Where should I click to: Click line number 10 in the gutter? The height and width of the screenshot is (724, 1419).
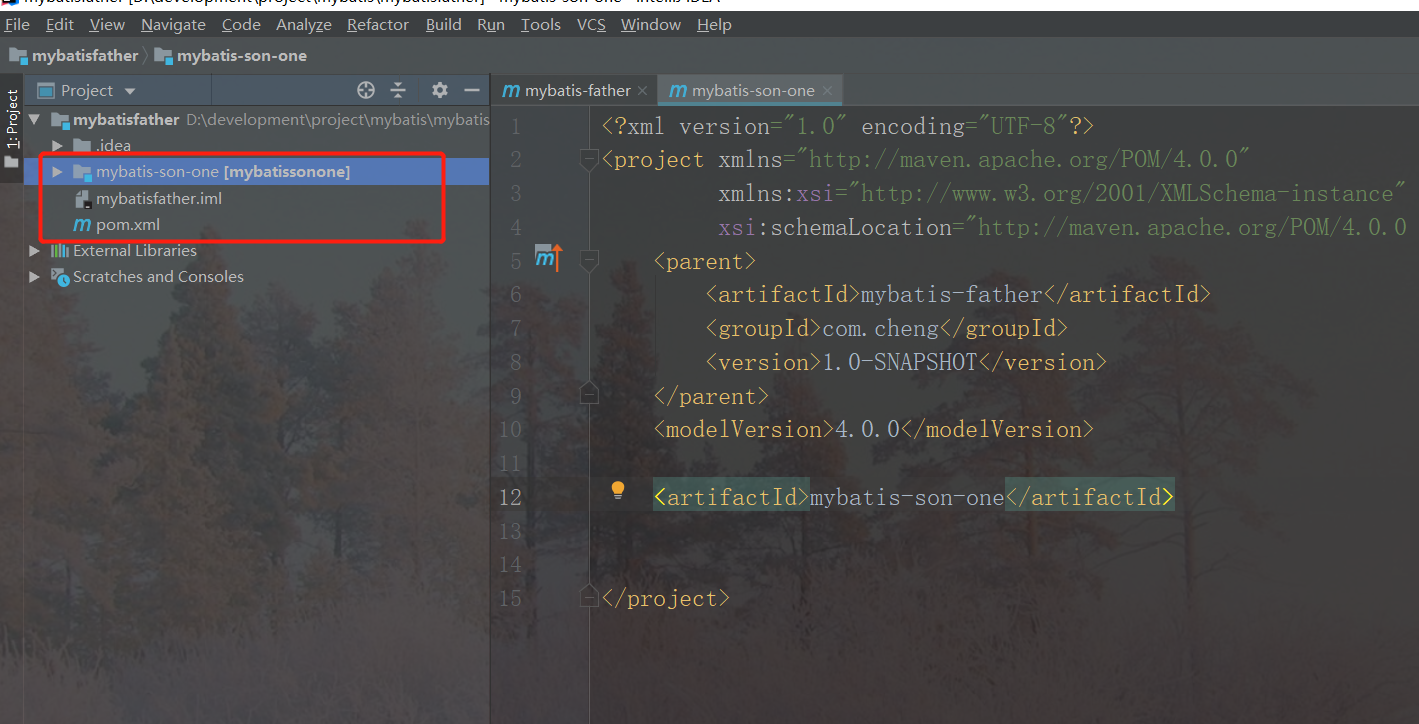510,430
